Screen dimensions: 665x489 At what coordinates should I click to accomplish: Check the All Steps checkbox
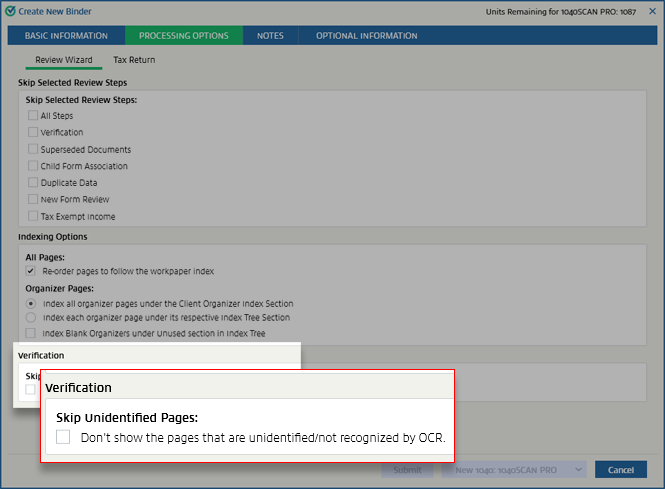(x=33, y=116)
